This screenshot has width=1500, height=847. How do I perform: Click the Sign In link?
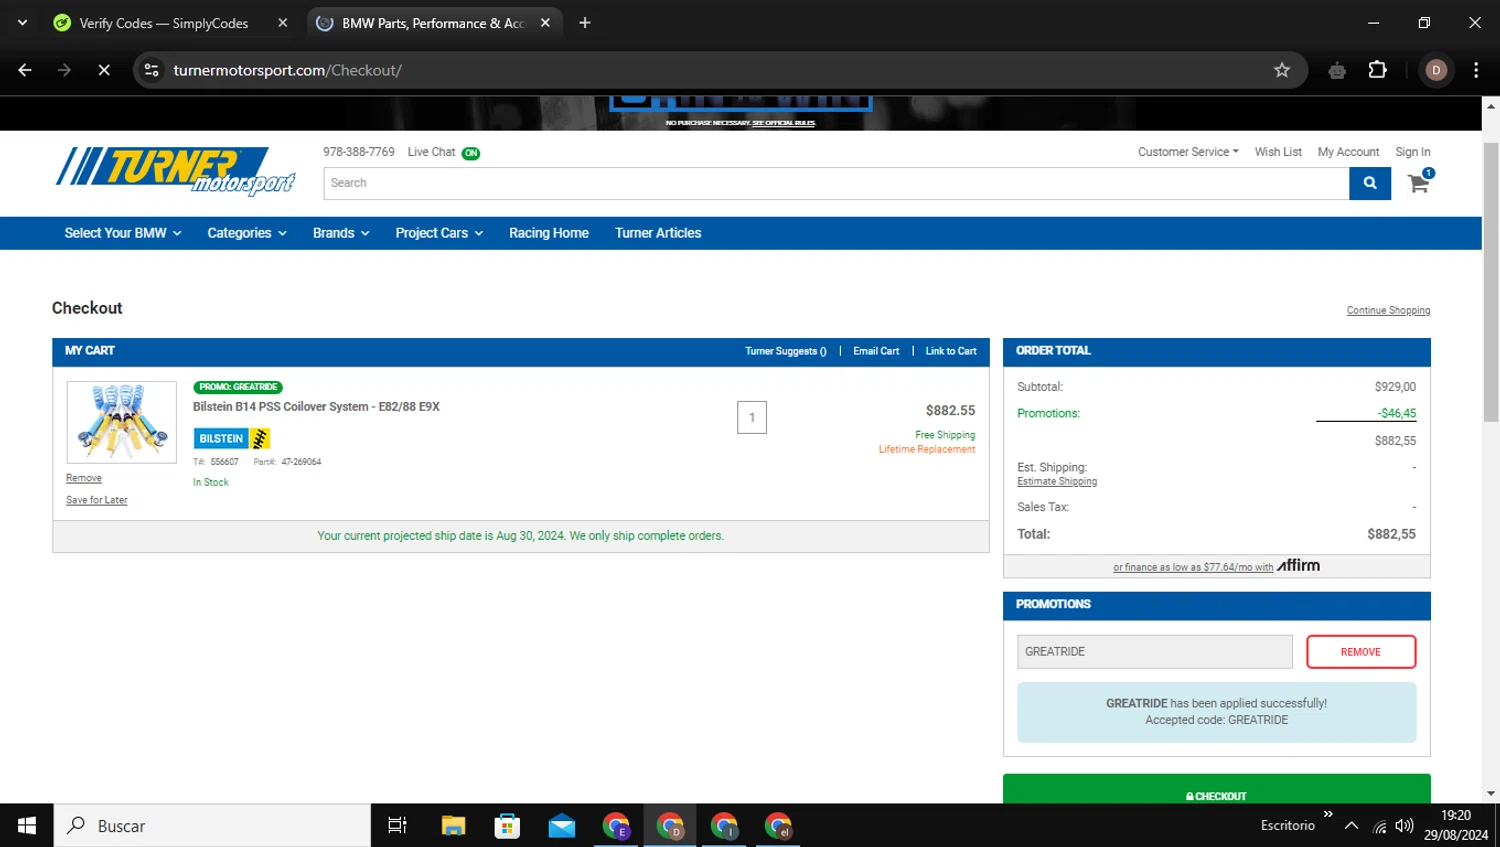coord(1413,152)
